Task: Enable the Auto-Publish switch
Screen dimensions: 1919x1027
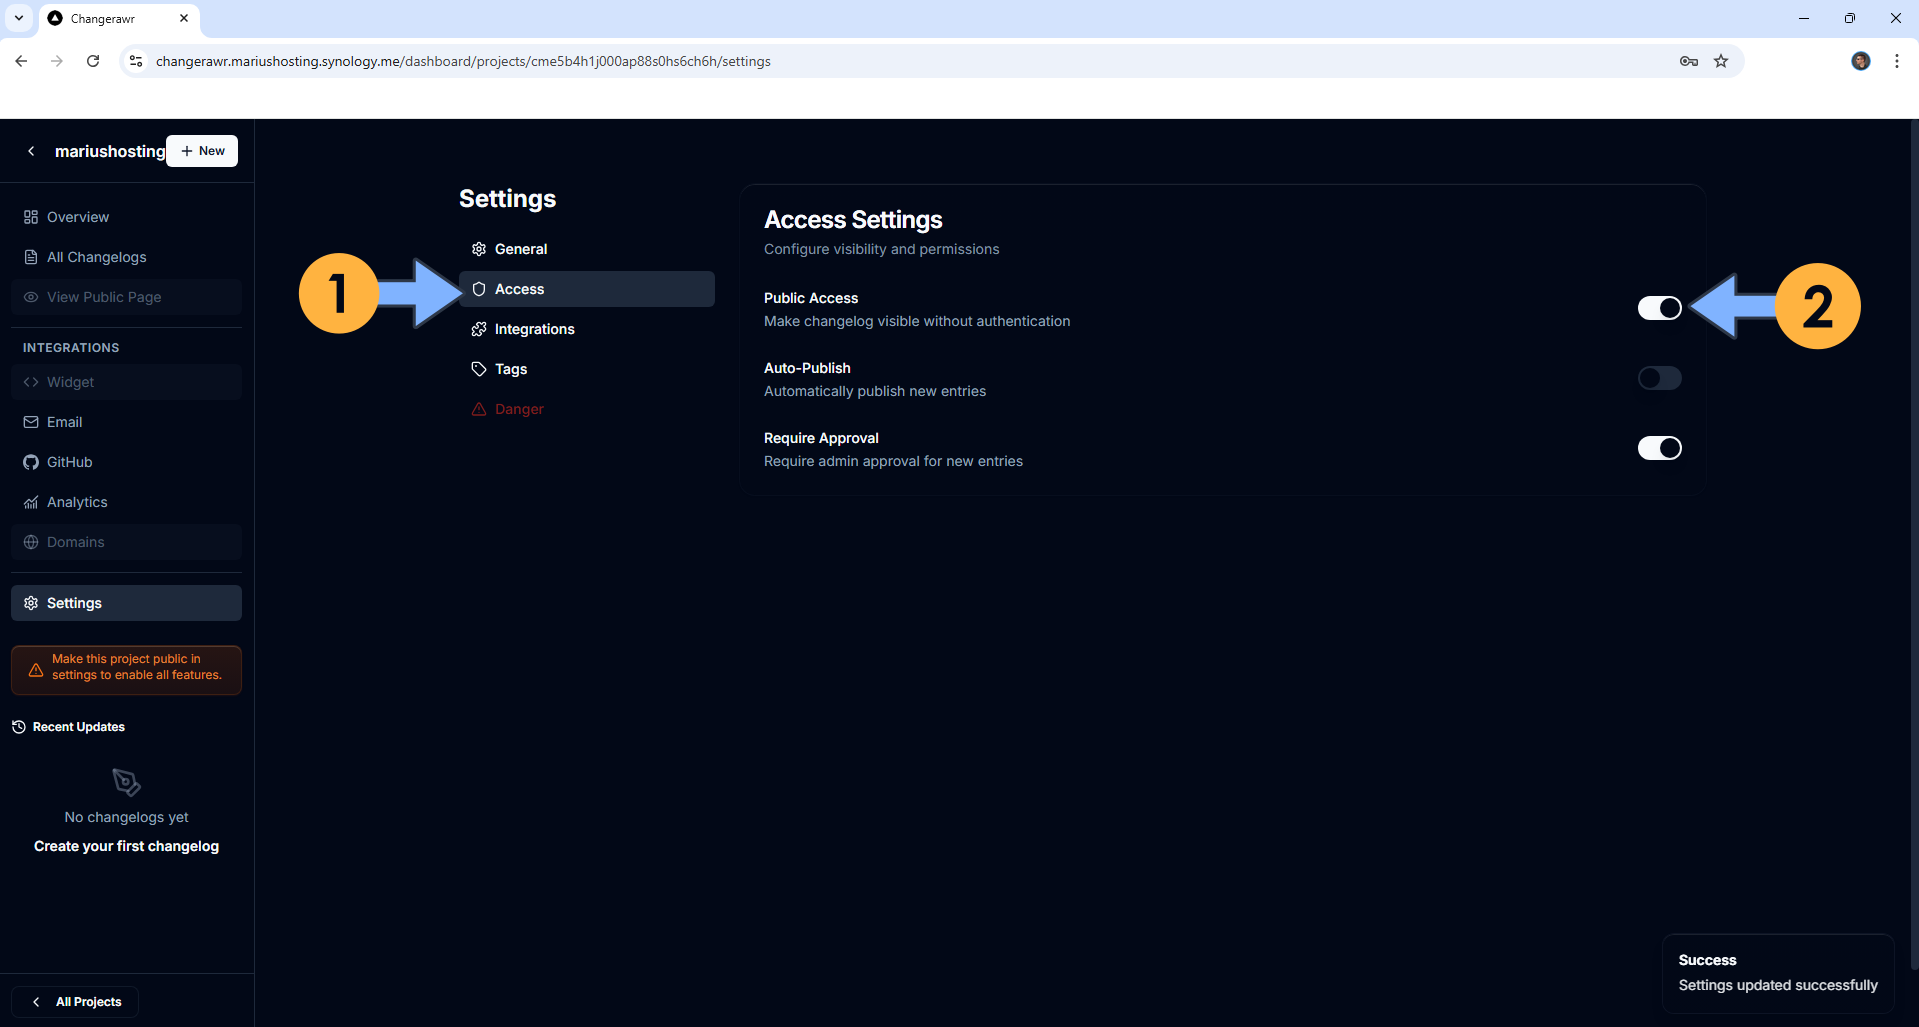Action: coord(1659,378)
